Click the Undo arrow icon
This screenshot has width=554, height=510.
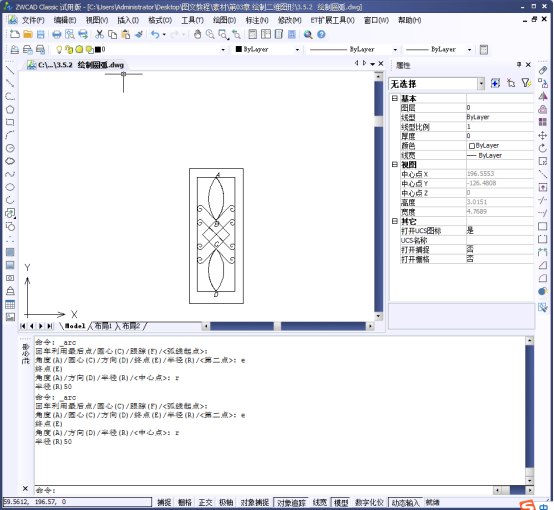click(x=155, y=34)
